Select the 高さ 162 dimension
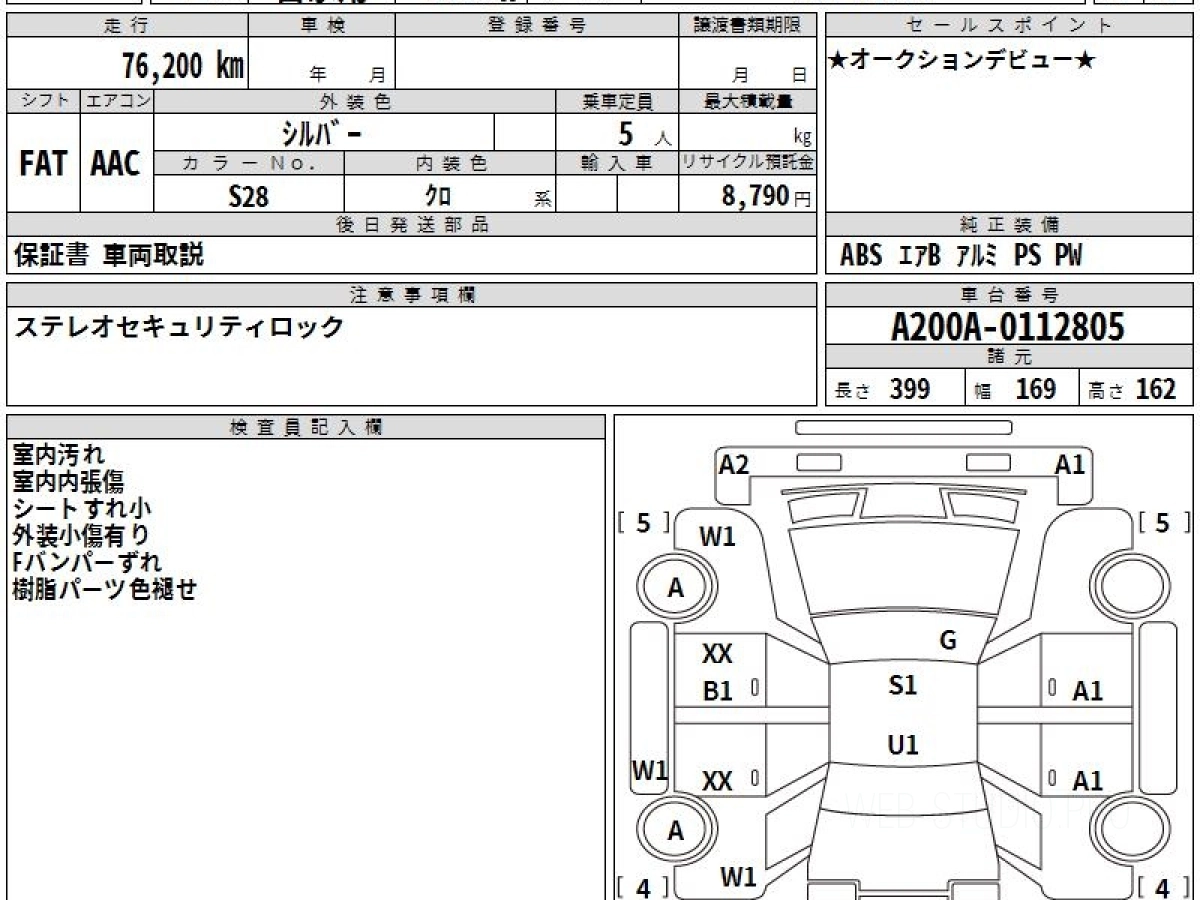 pyautogui.click(x=1133, y=389)
